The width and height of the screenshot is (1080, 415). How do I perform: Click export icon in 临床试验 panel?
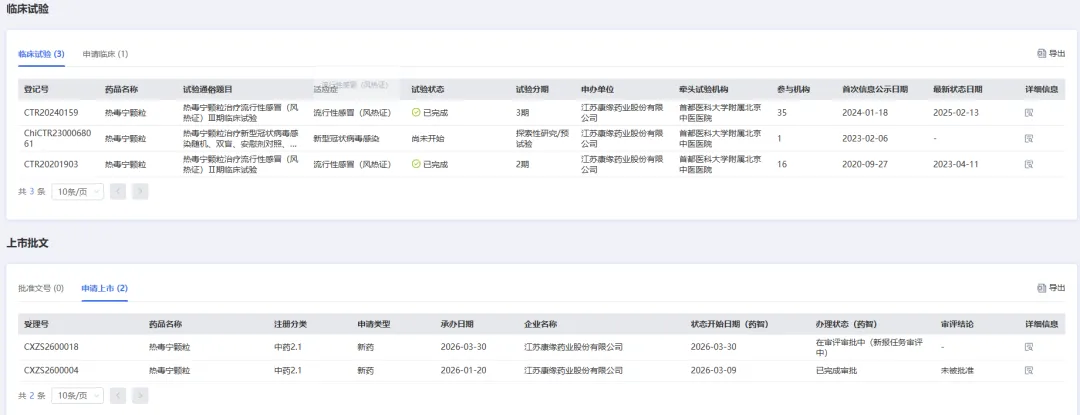click(x=1051, y=54)
